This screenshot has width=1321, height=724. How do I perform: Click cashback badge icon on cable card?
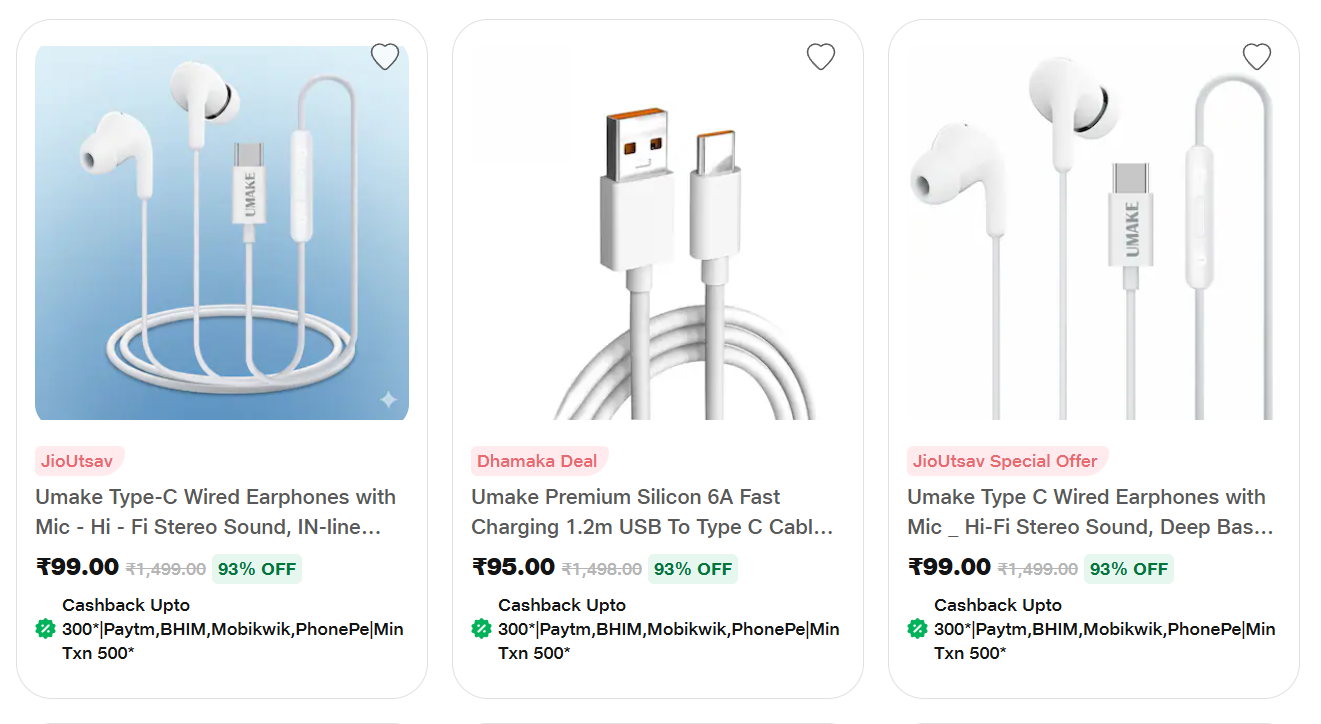(481, 629)
